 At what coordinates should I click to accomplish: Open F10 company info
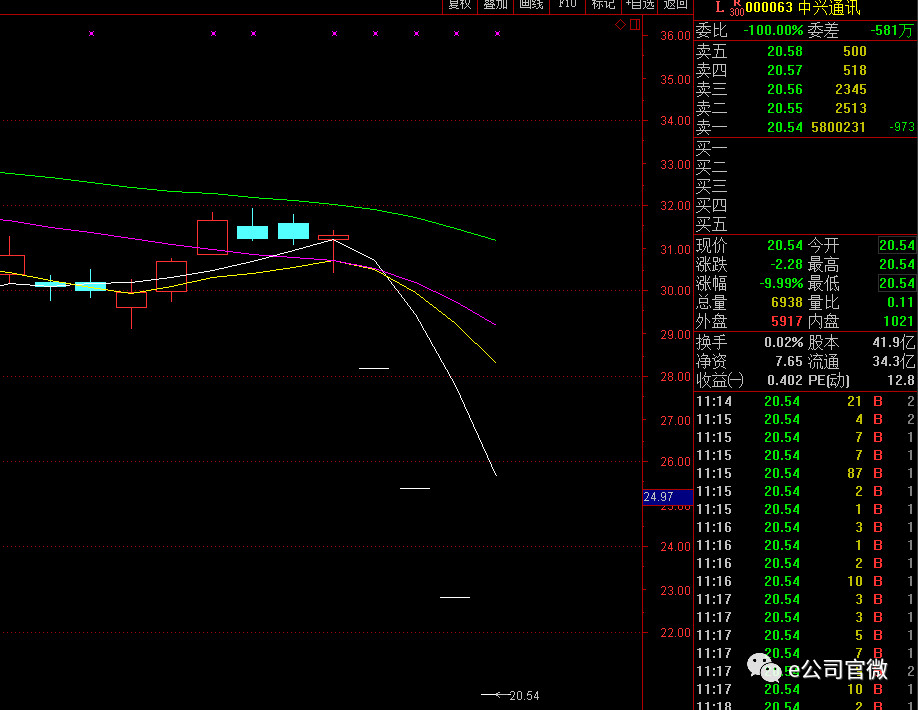567,4
